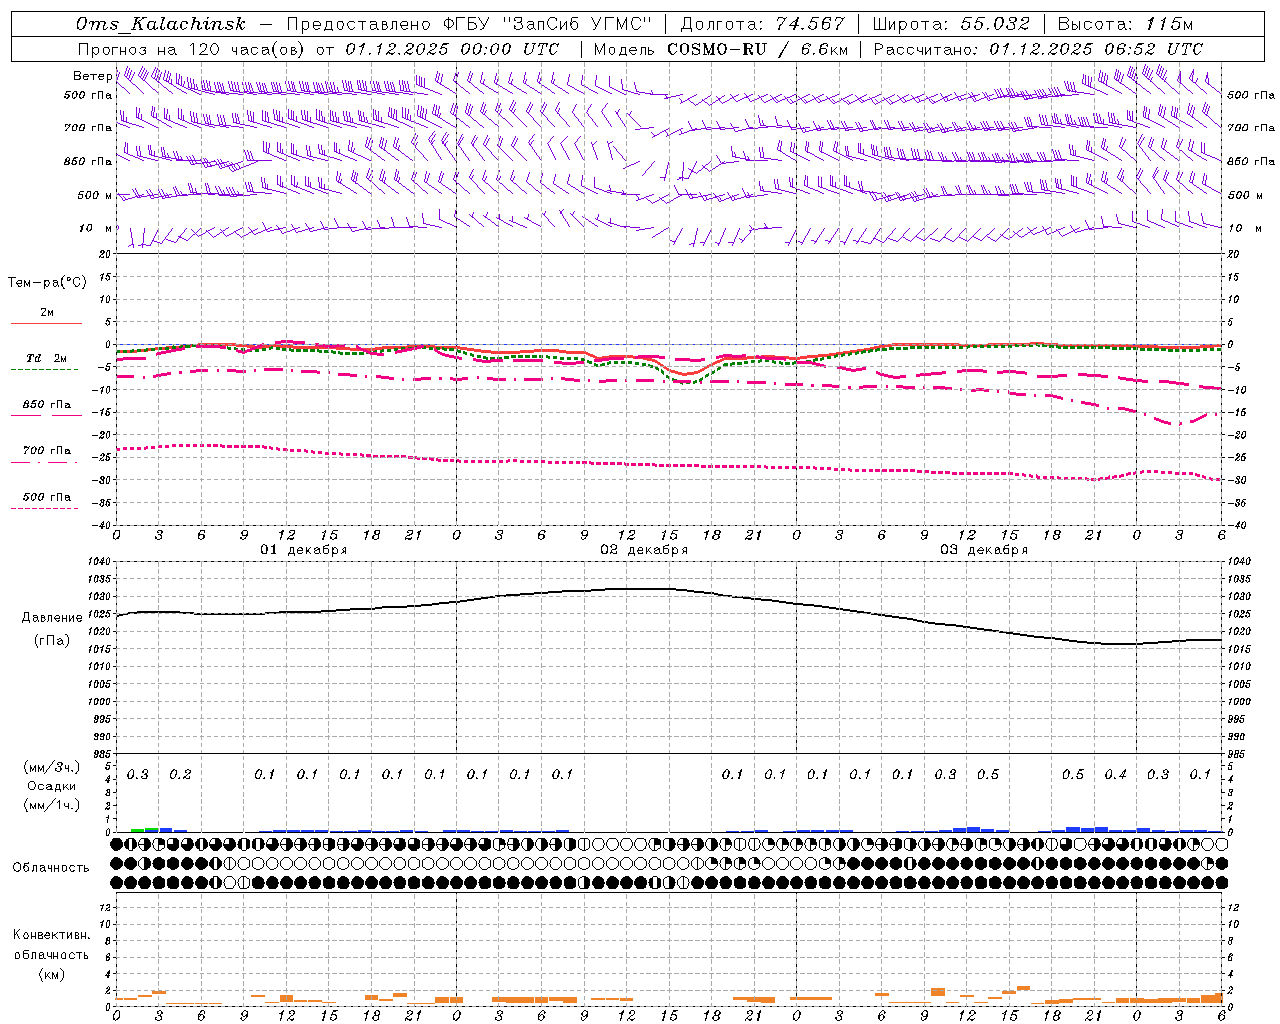Click the 0.2 precipitation amount value
The height and width of the screenshot is (1024, 1280).
(180, 774)
